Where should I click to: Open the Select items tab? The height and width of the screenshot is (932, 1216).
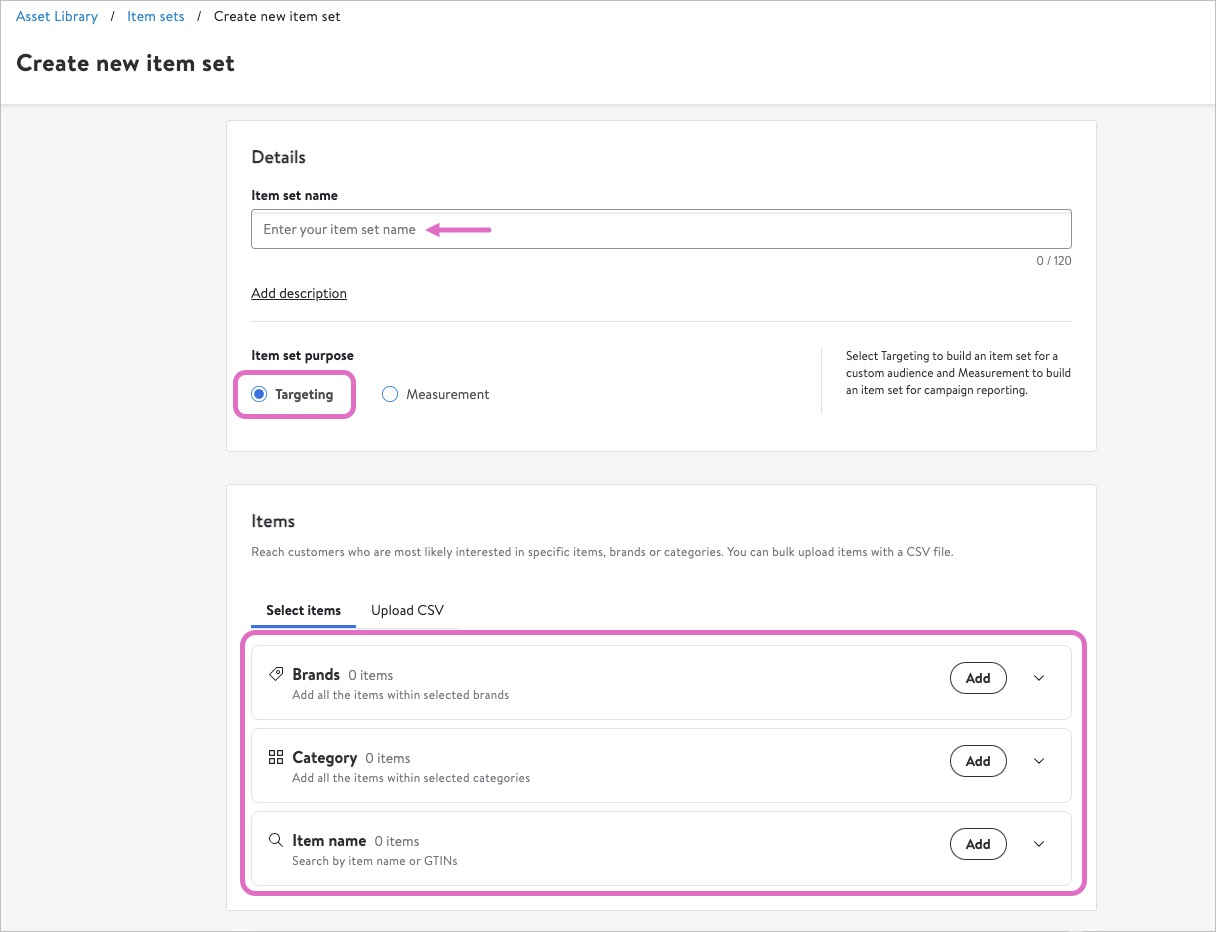pos(303,610)
